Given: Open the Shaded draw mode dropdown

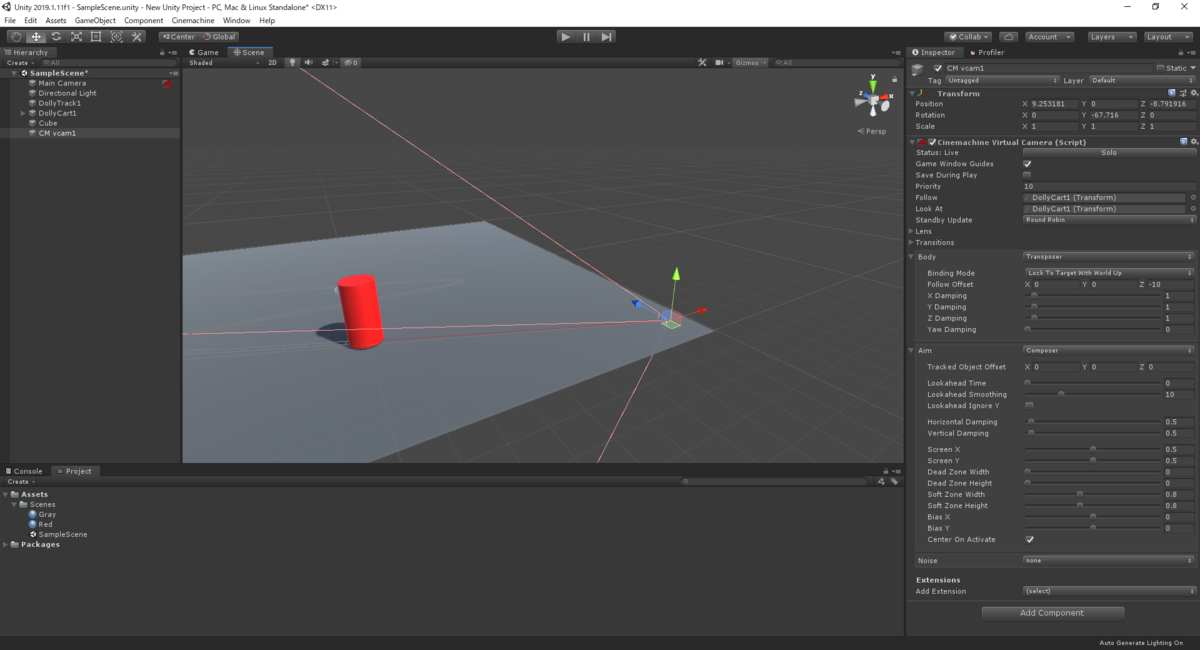Looking at the screenshot, I should tap(223, 62).
